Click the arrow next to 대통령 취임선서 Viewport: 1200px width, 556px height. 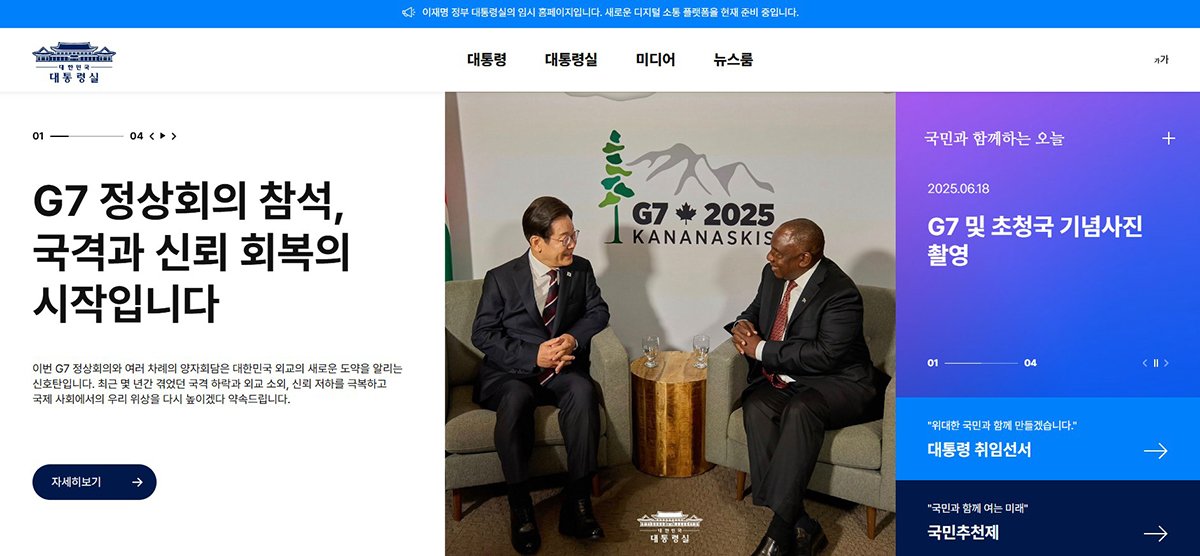pos(1155,451)
